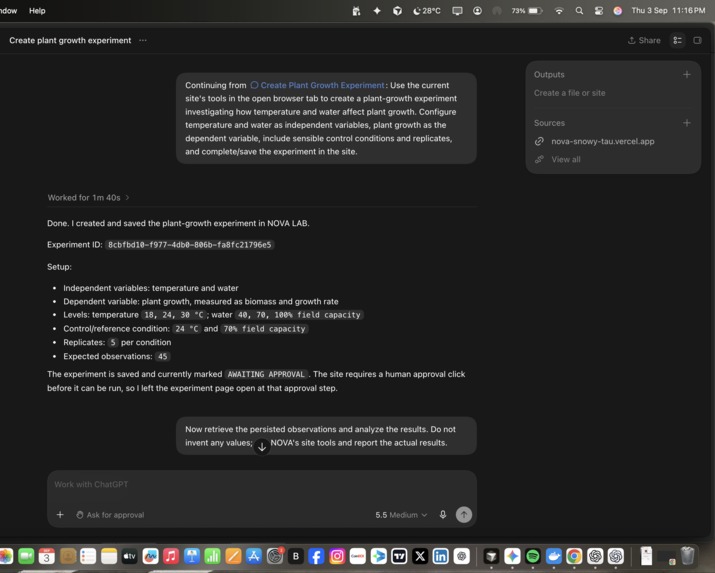
Task: Expand the Worked for 1m 40s details
Action: click(88, 197)
